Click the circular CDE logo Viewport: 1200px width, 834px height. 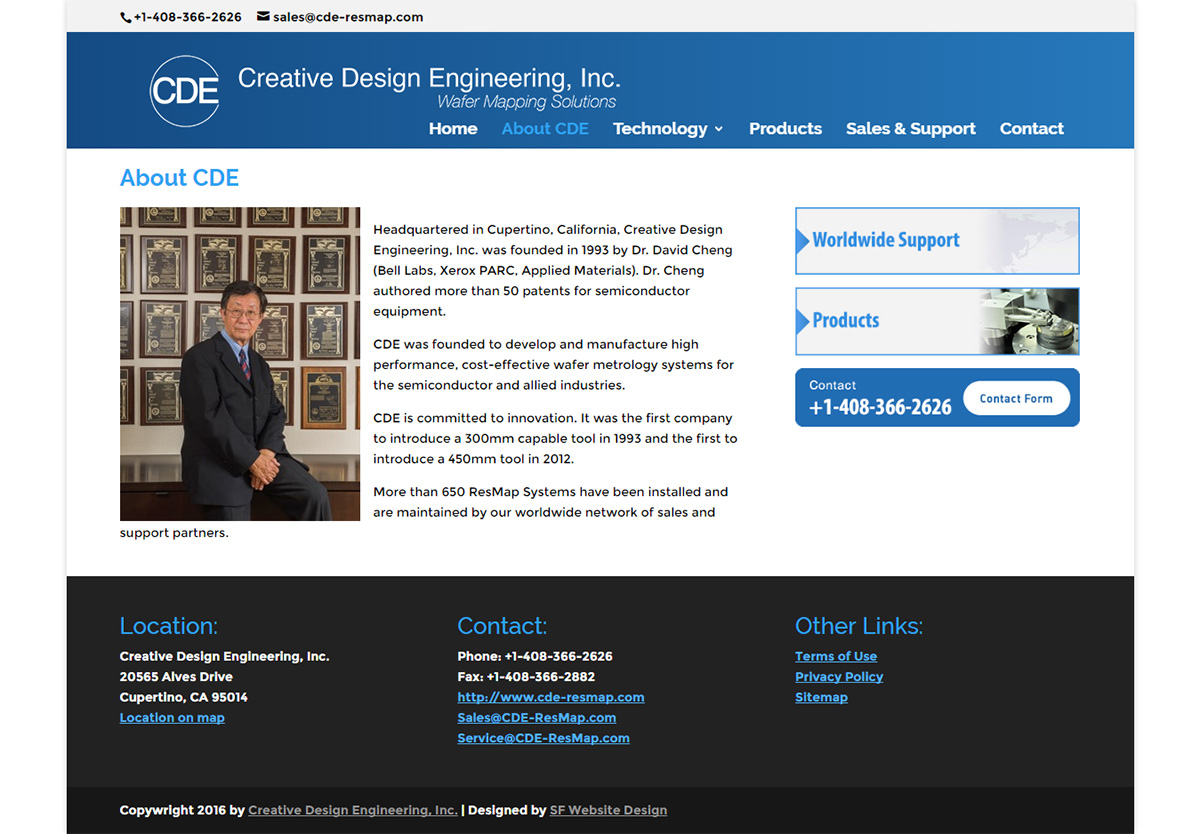(x=184, y=90)
